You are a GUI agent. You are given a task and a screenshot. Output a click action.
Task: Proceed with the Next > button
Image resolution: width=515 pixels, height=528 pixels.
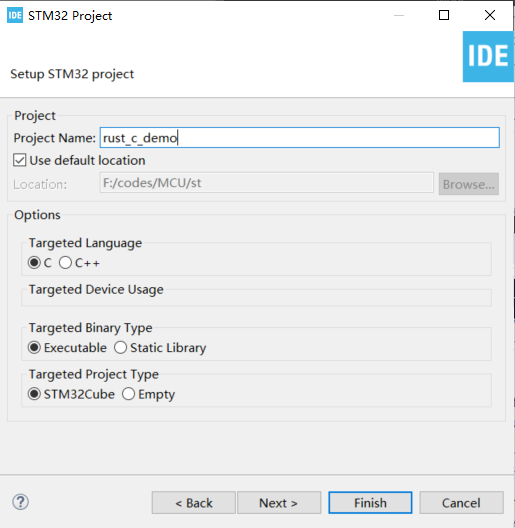coord(279,503)
